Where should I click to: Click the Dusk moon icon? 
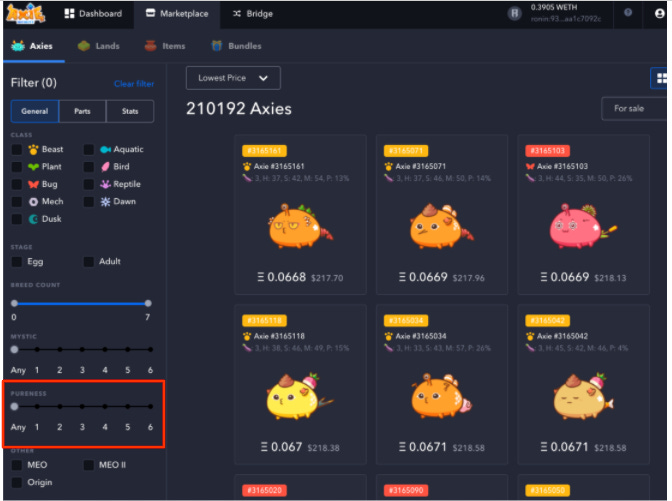click(x=33, y=219)
